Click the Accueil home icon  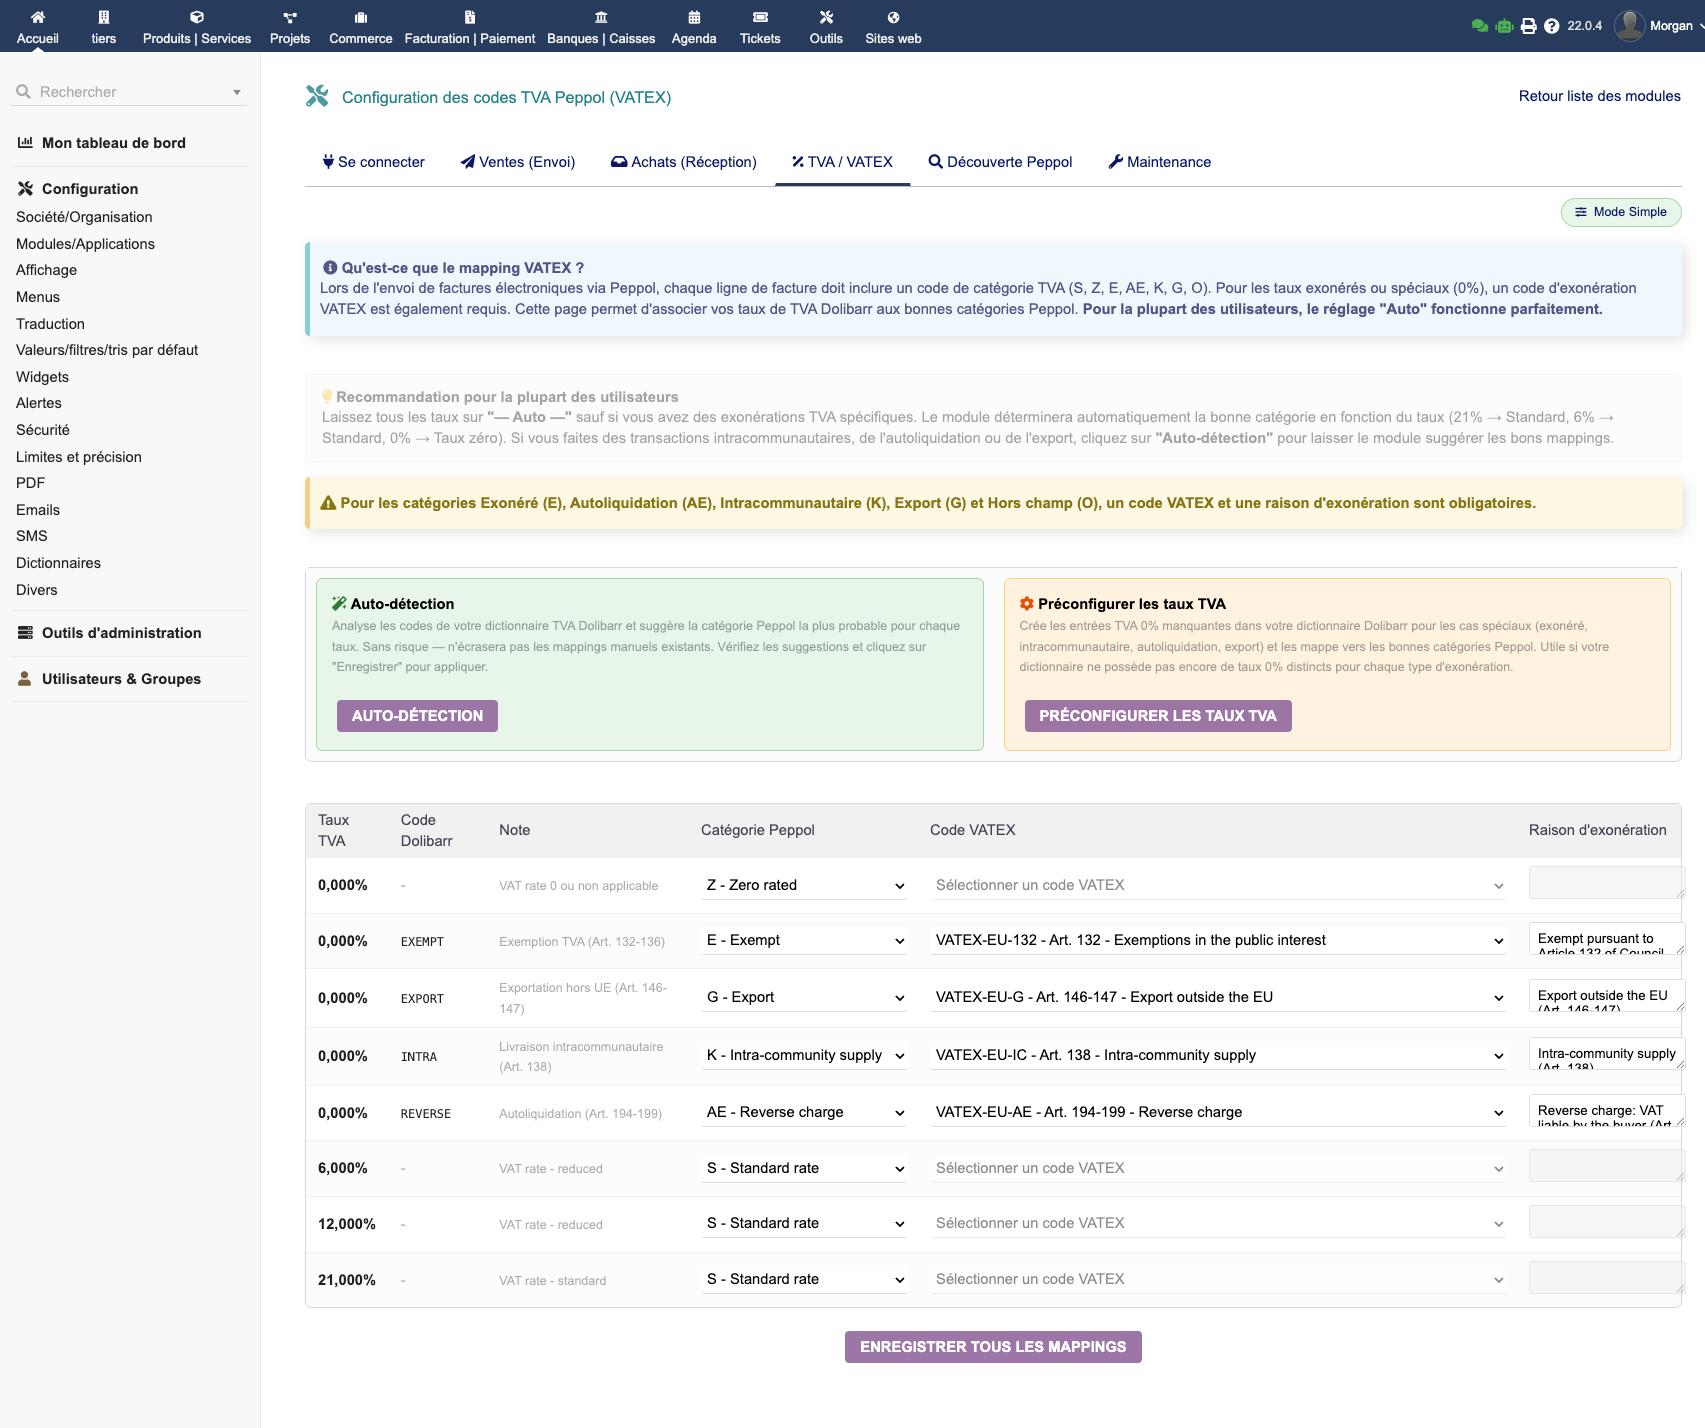click(38, 17)
